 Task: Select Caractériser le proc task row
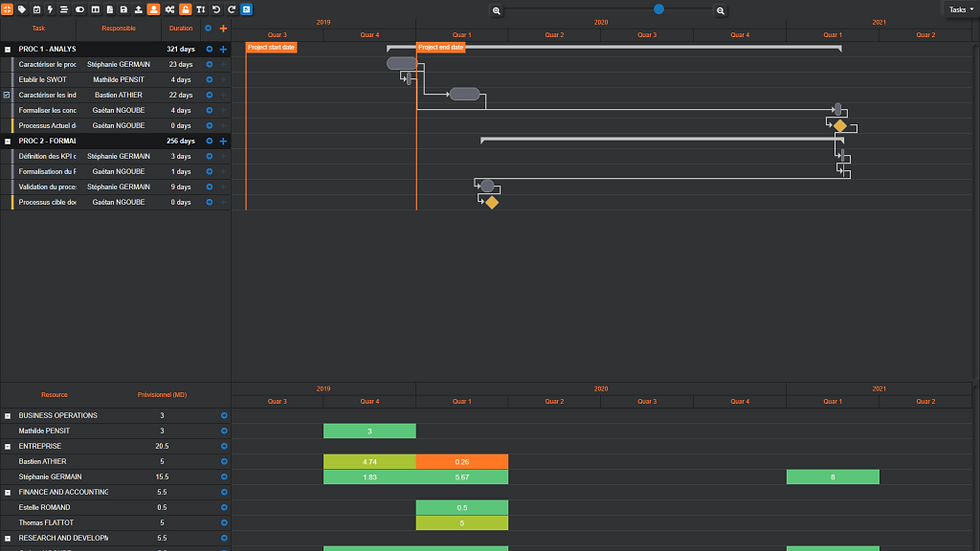click(116, 64)
